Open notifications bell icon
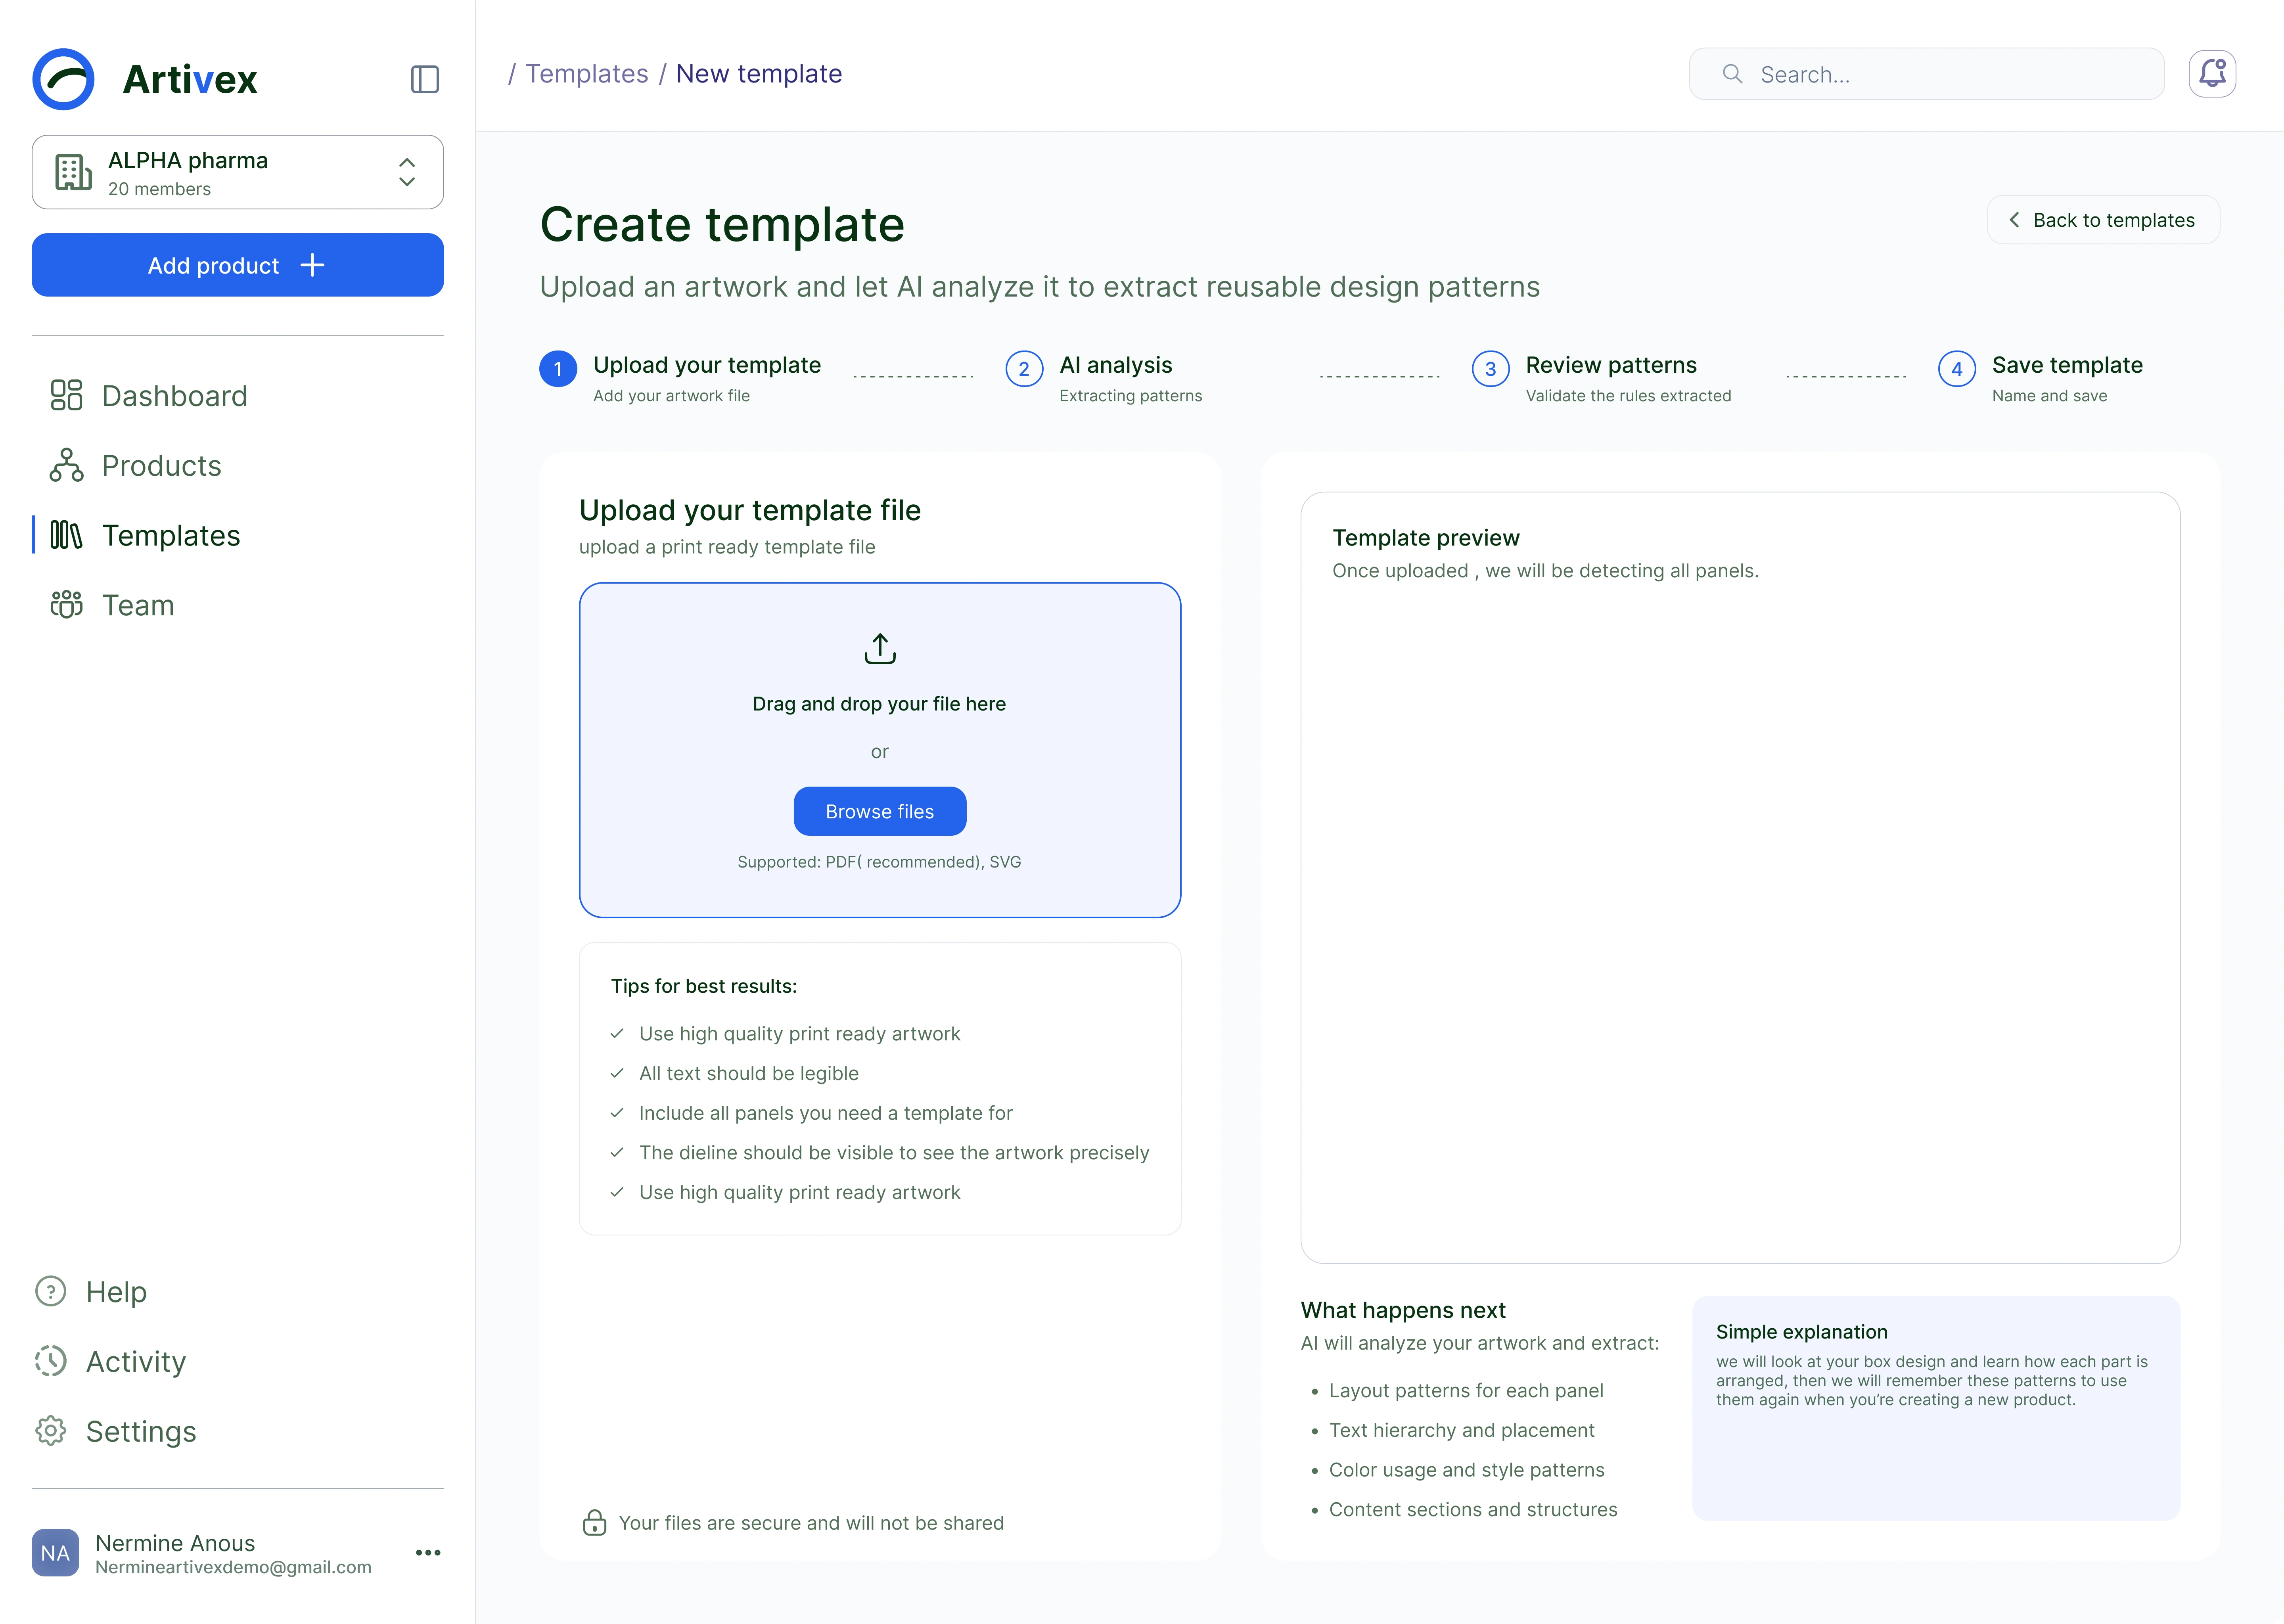The width and height of the screenshot is (2284, 1624). tap(2212, 74)
